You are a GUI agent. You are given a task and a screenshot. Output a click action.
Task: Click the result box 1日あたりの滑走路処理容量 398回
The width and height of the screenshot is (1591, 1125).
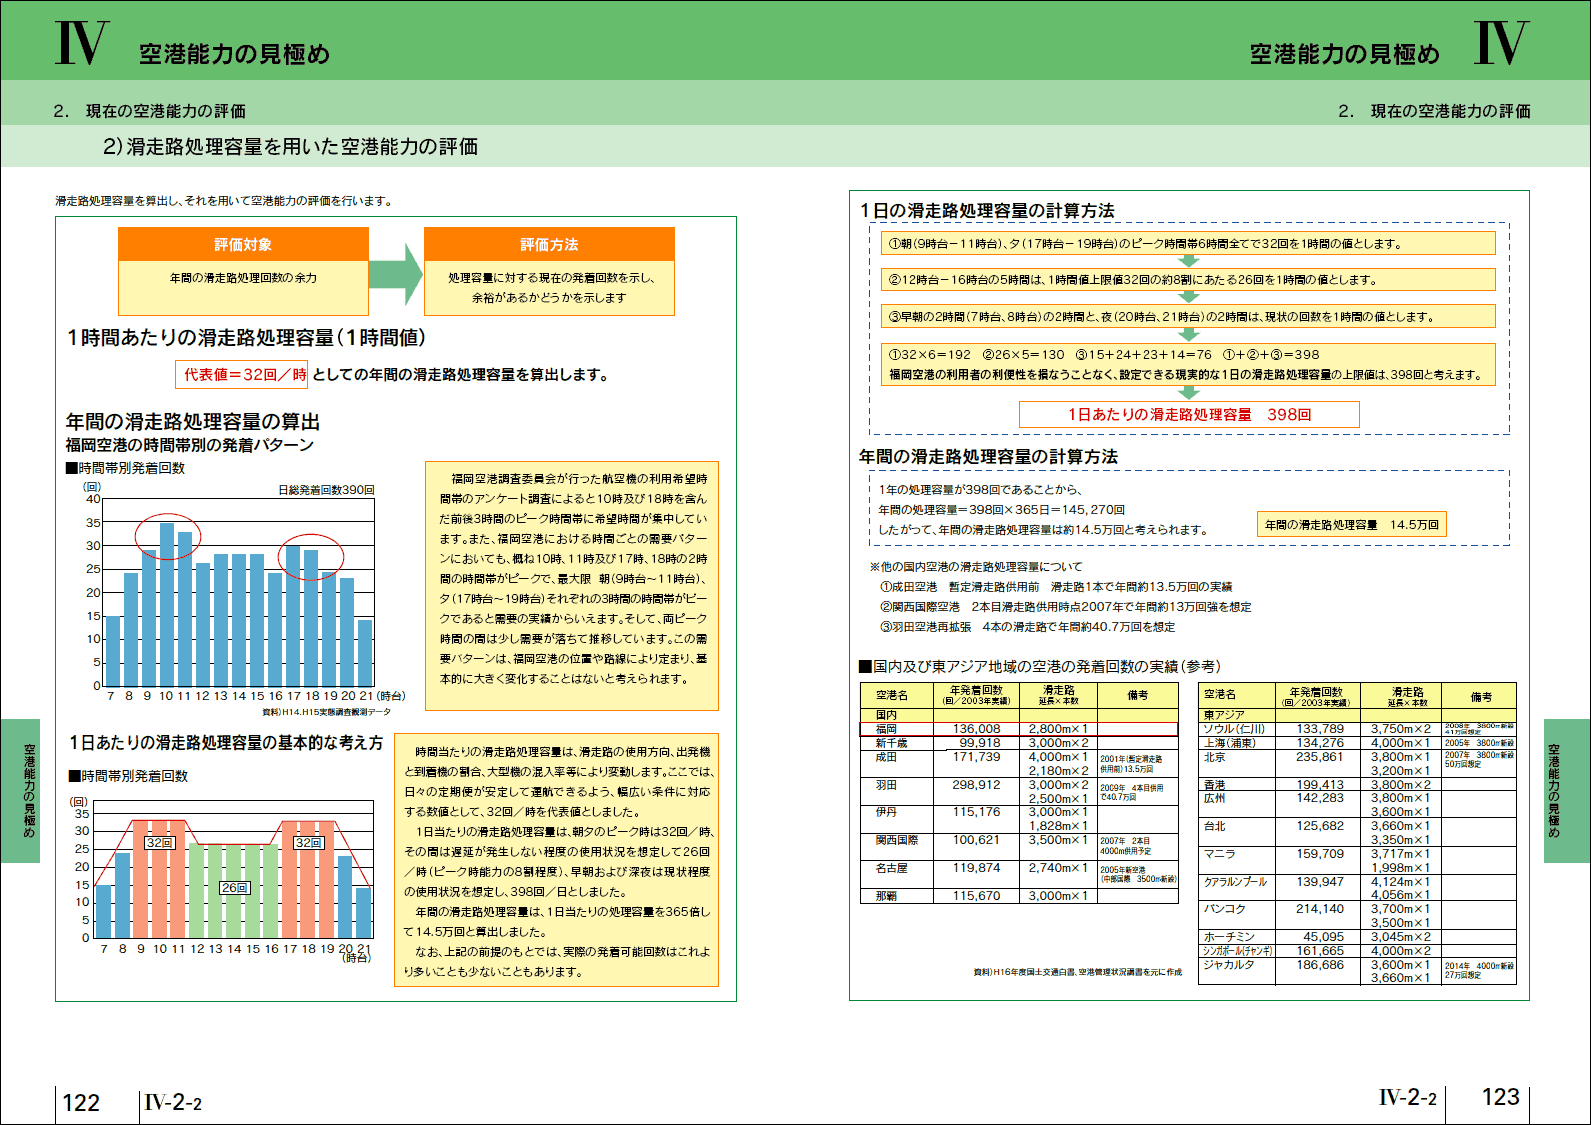tap(1189, 414)
